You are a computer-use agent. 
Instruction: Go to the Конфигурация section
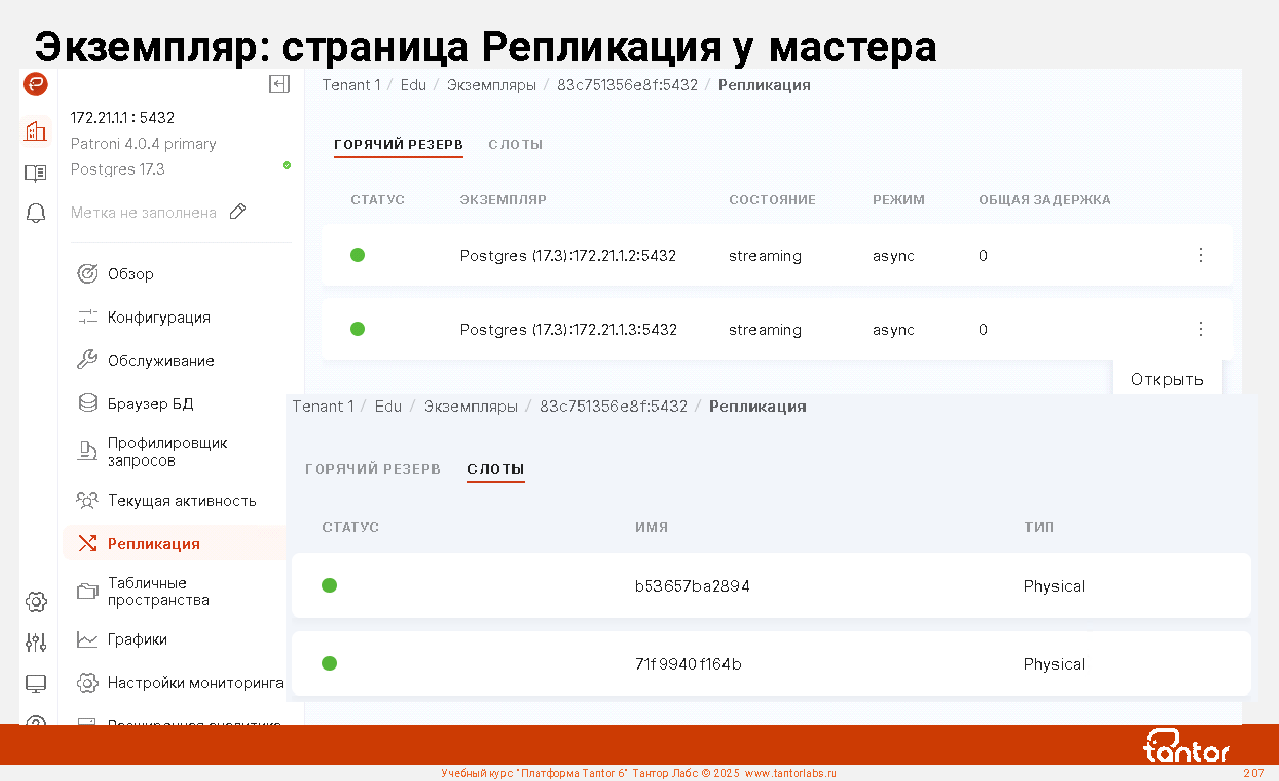coord(158,317)
